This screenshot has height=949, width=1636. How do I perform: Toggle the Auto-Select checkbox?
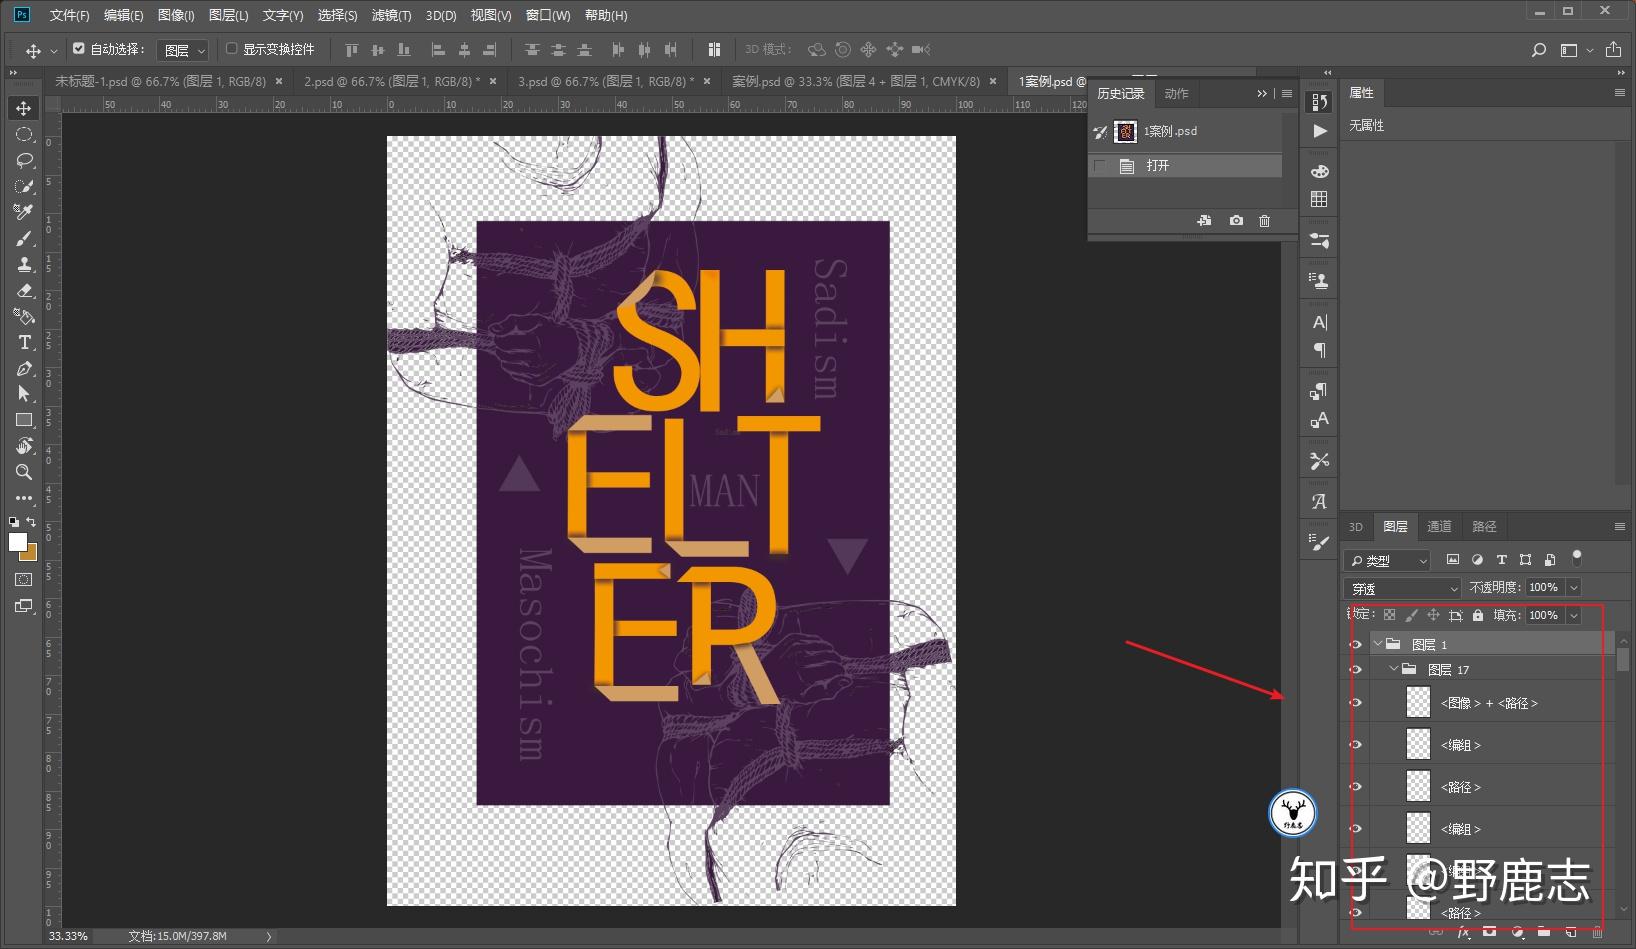coord(79,48)
